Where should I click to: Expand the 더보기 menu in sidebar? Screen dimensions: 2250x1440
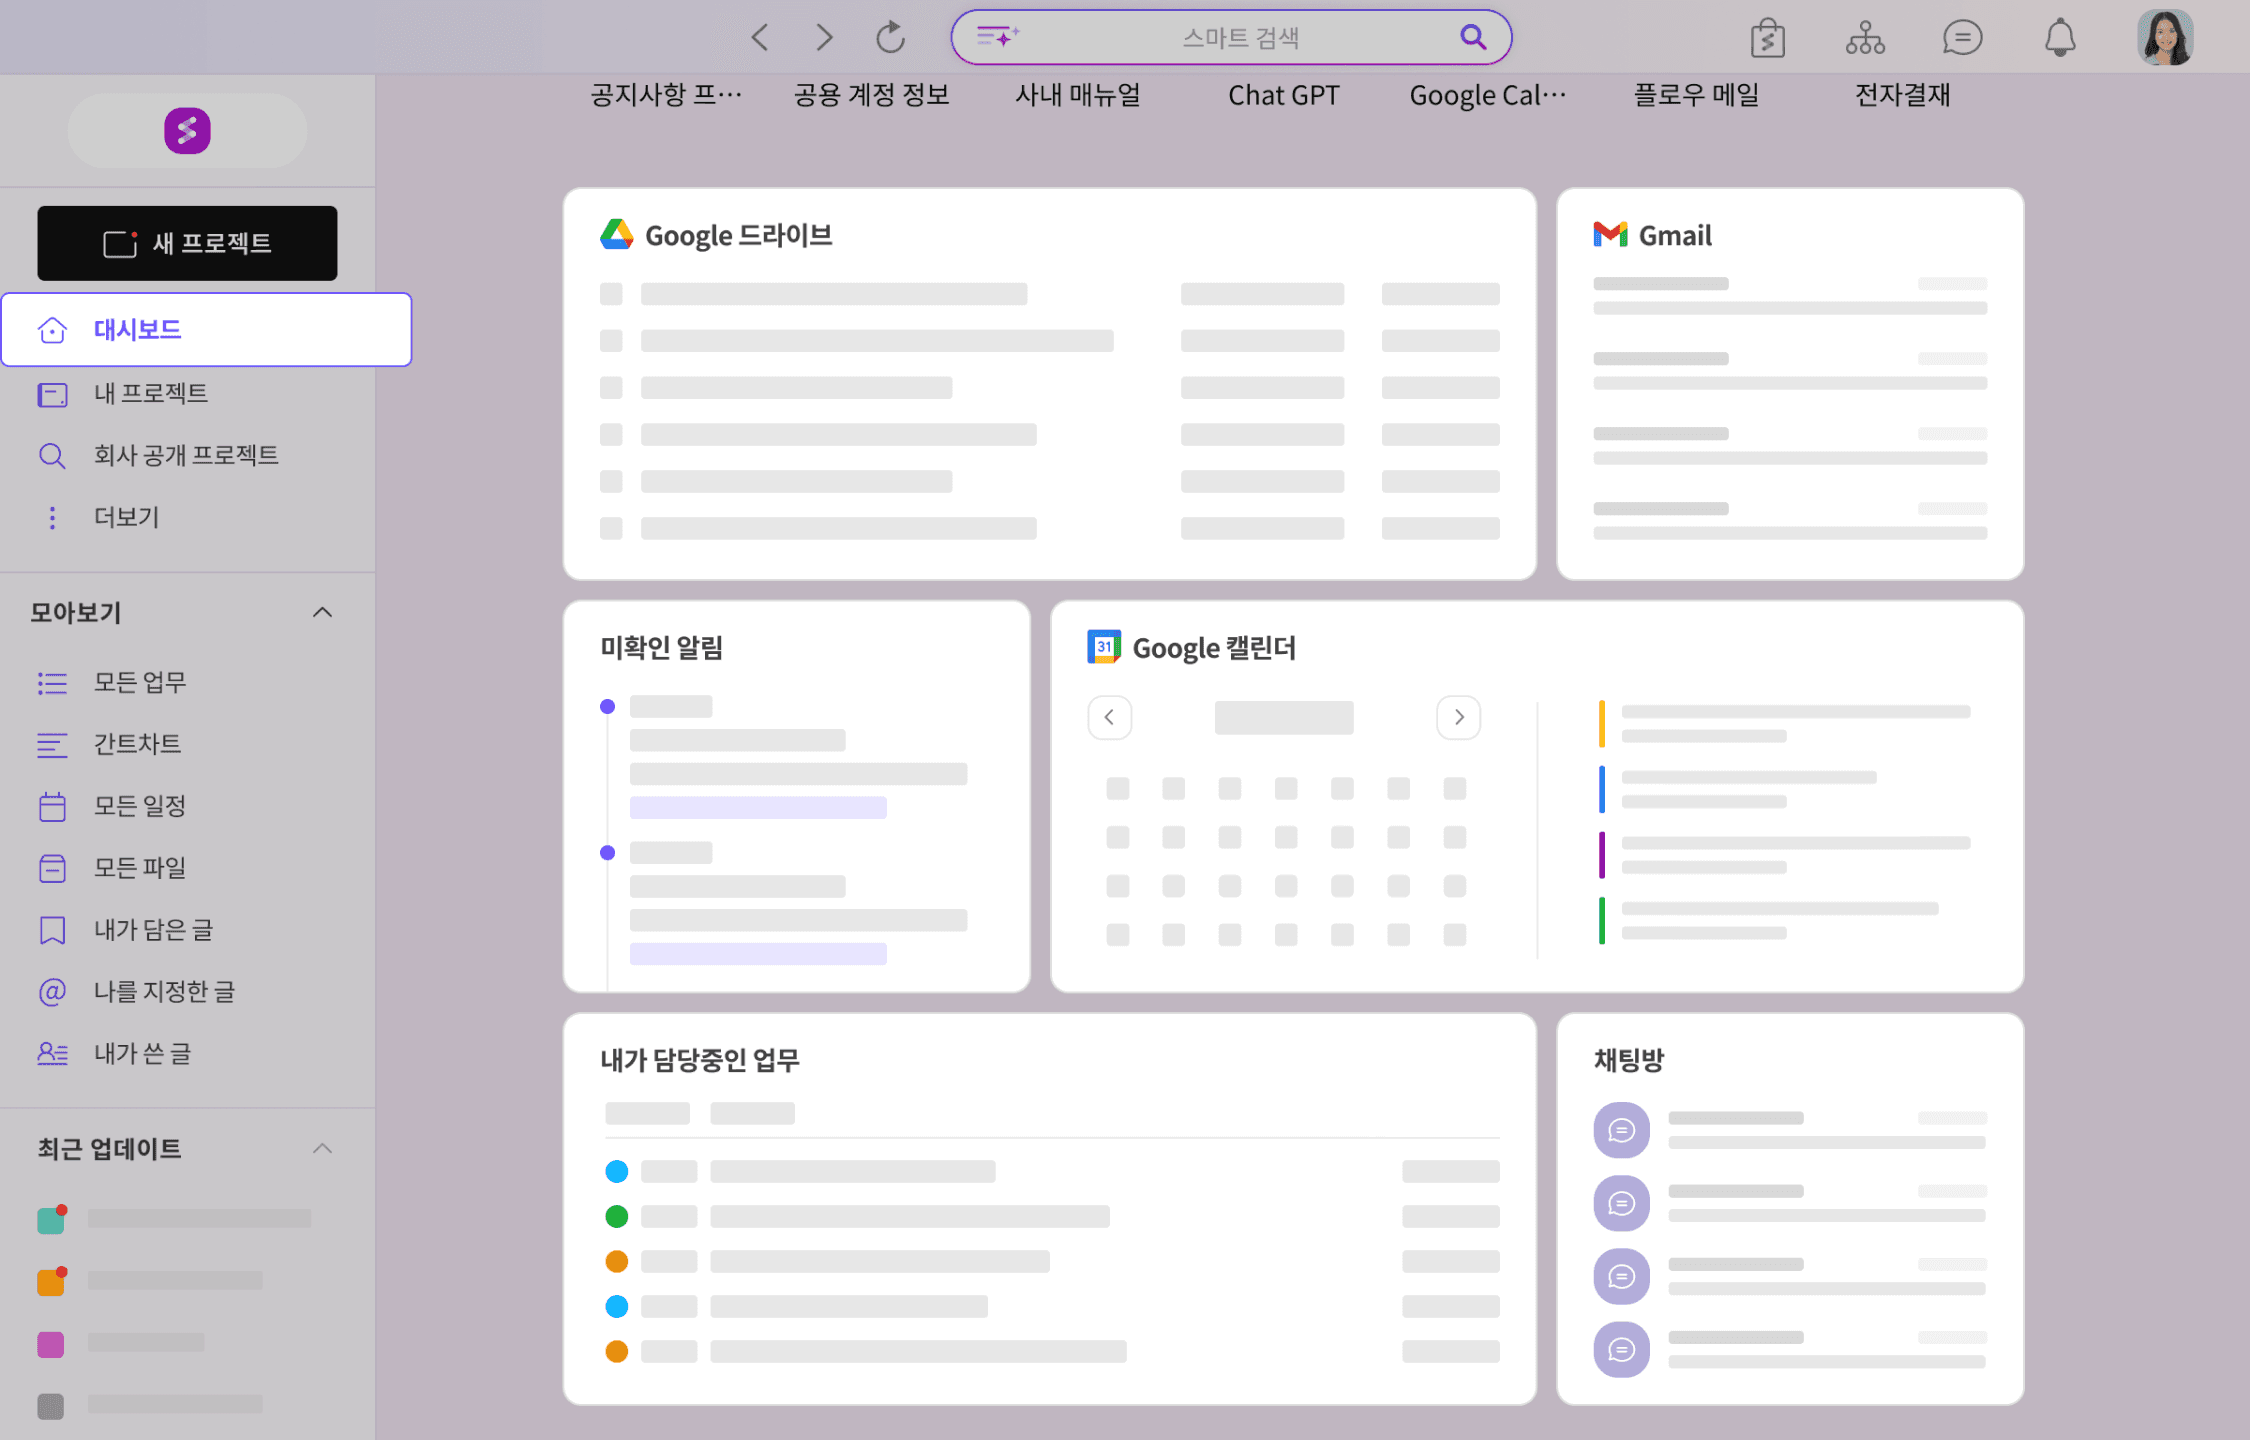[126, 517]
